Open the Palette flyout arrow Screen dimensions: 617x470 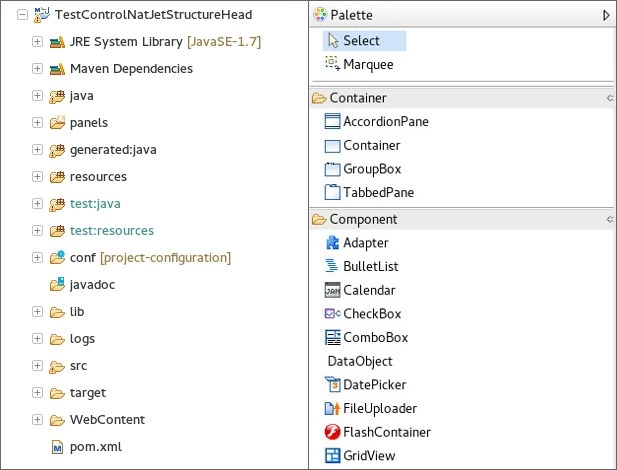[606, 15]
